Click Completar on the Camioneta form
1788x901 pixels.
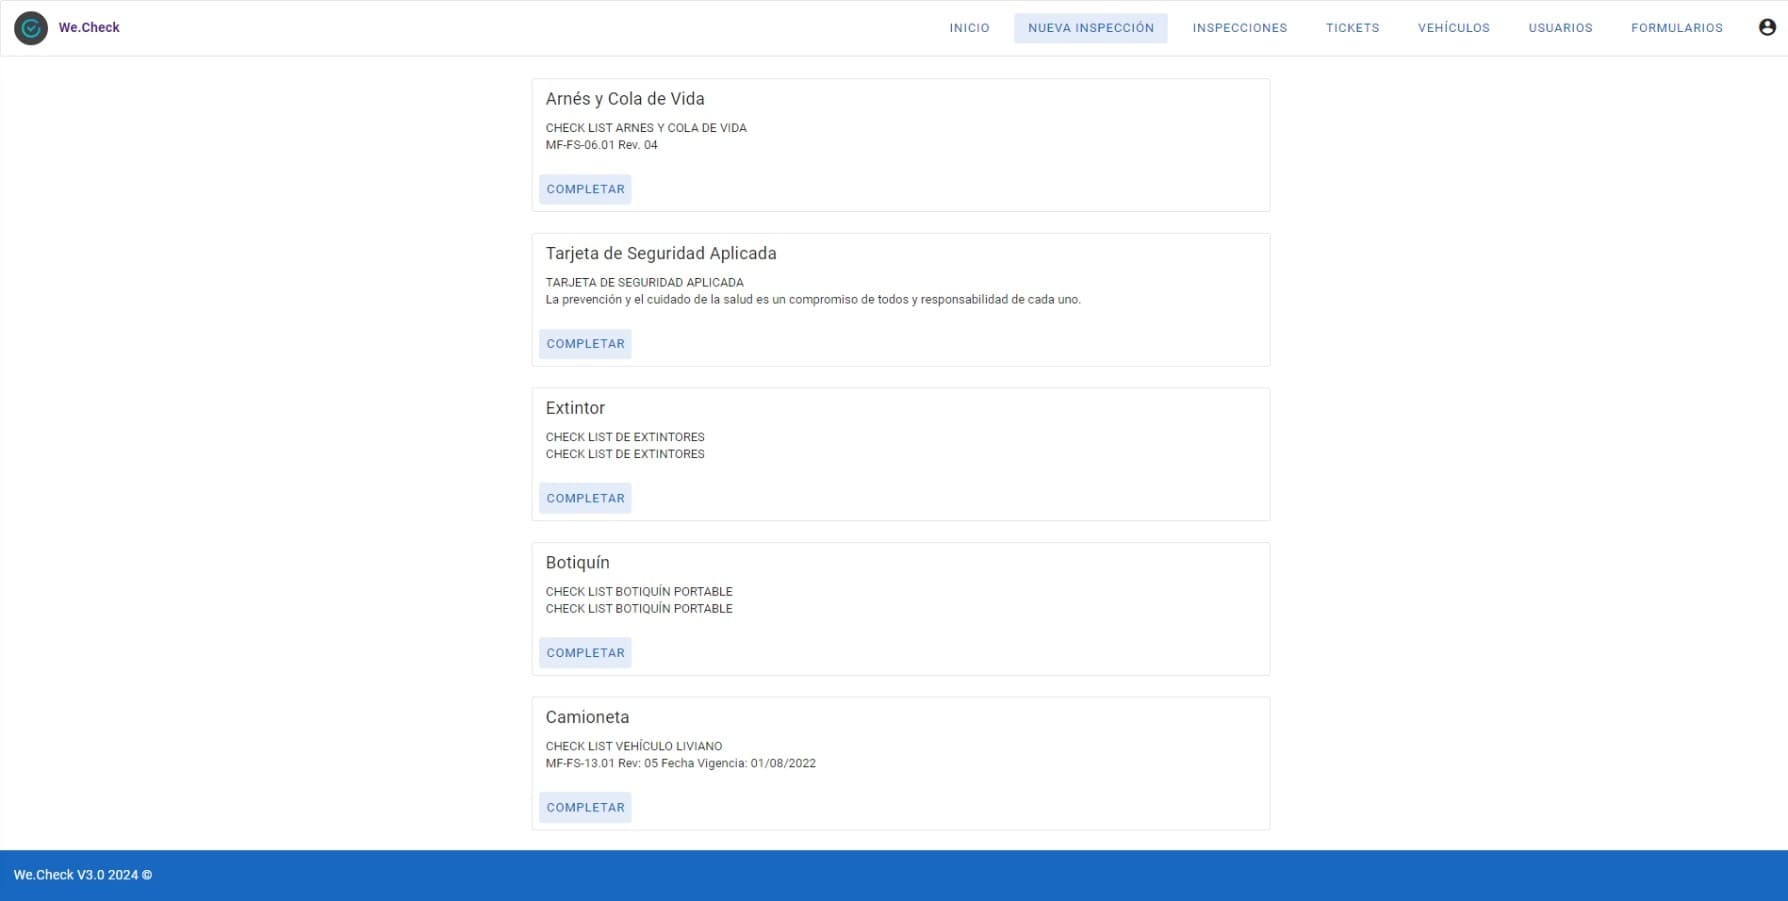[585, 807]
